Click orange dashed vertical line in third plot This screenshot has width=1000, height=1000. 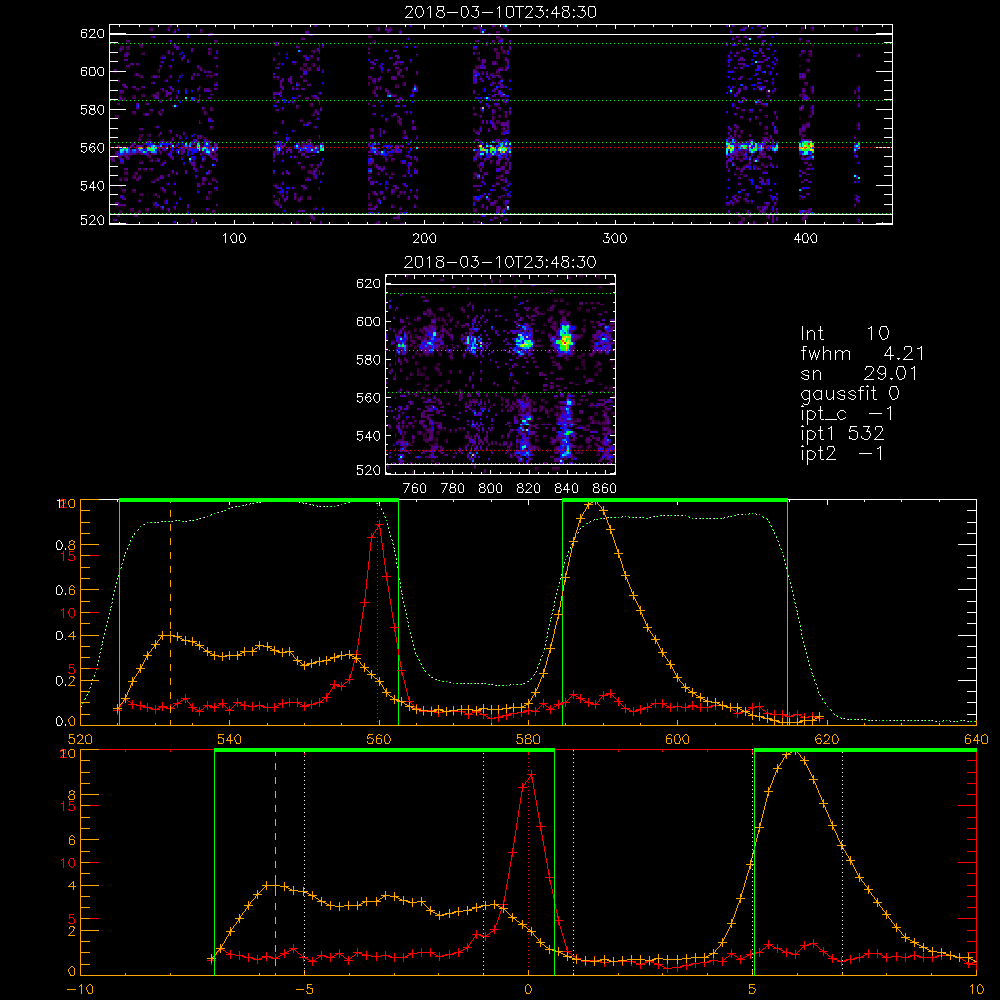coord(170,612)
